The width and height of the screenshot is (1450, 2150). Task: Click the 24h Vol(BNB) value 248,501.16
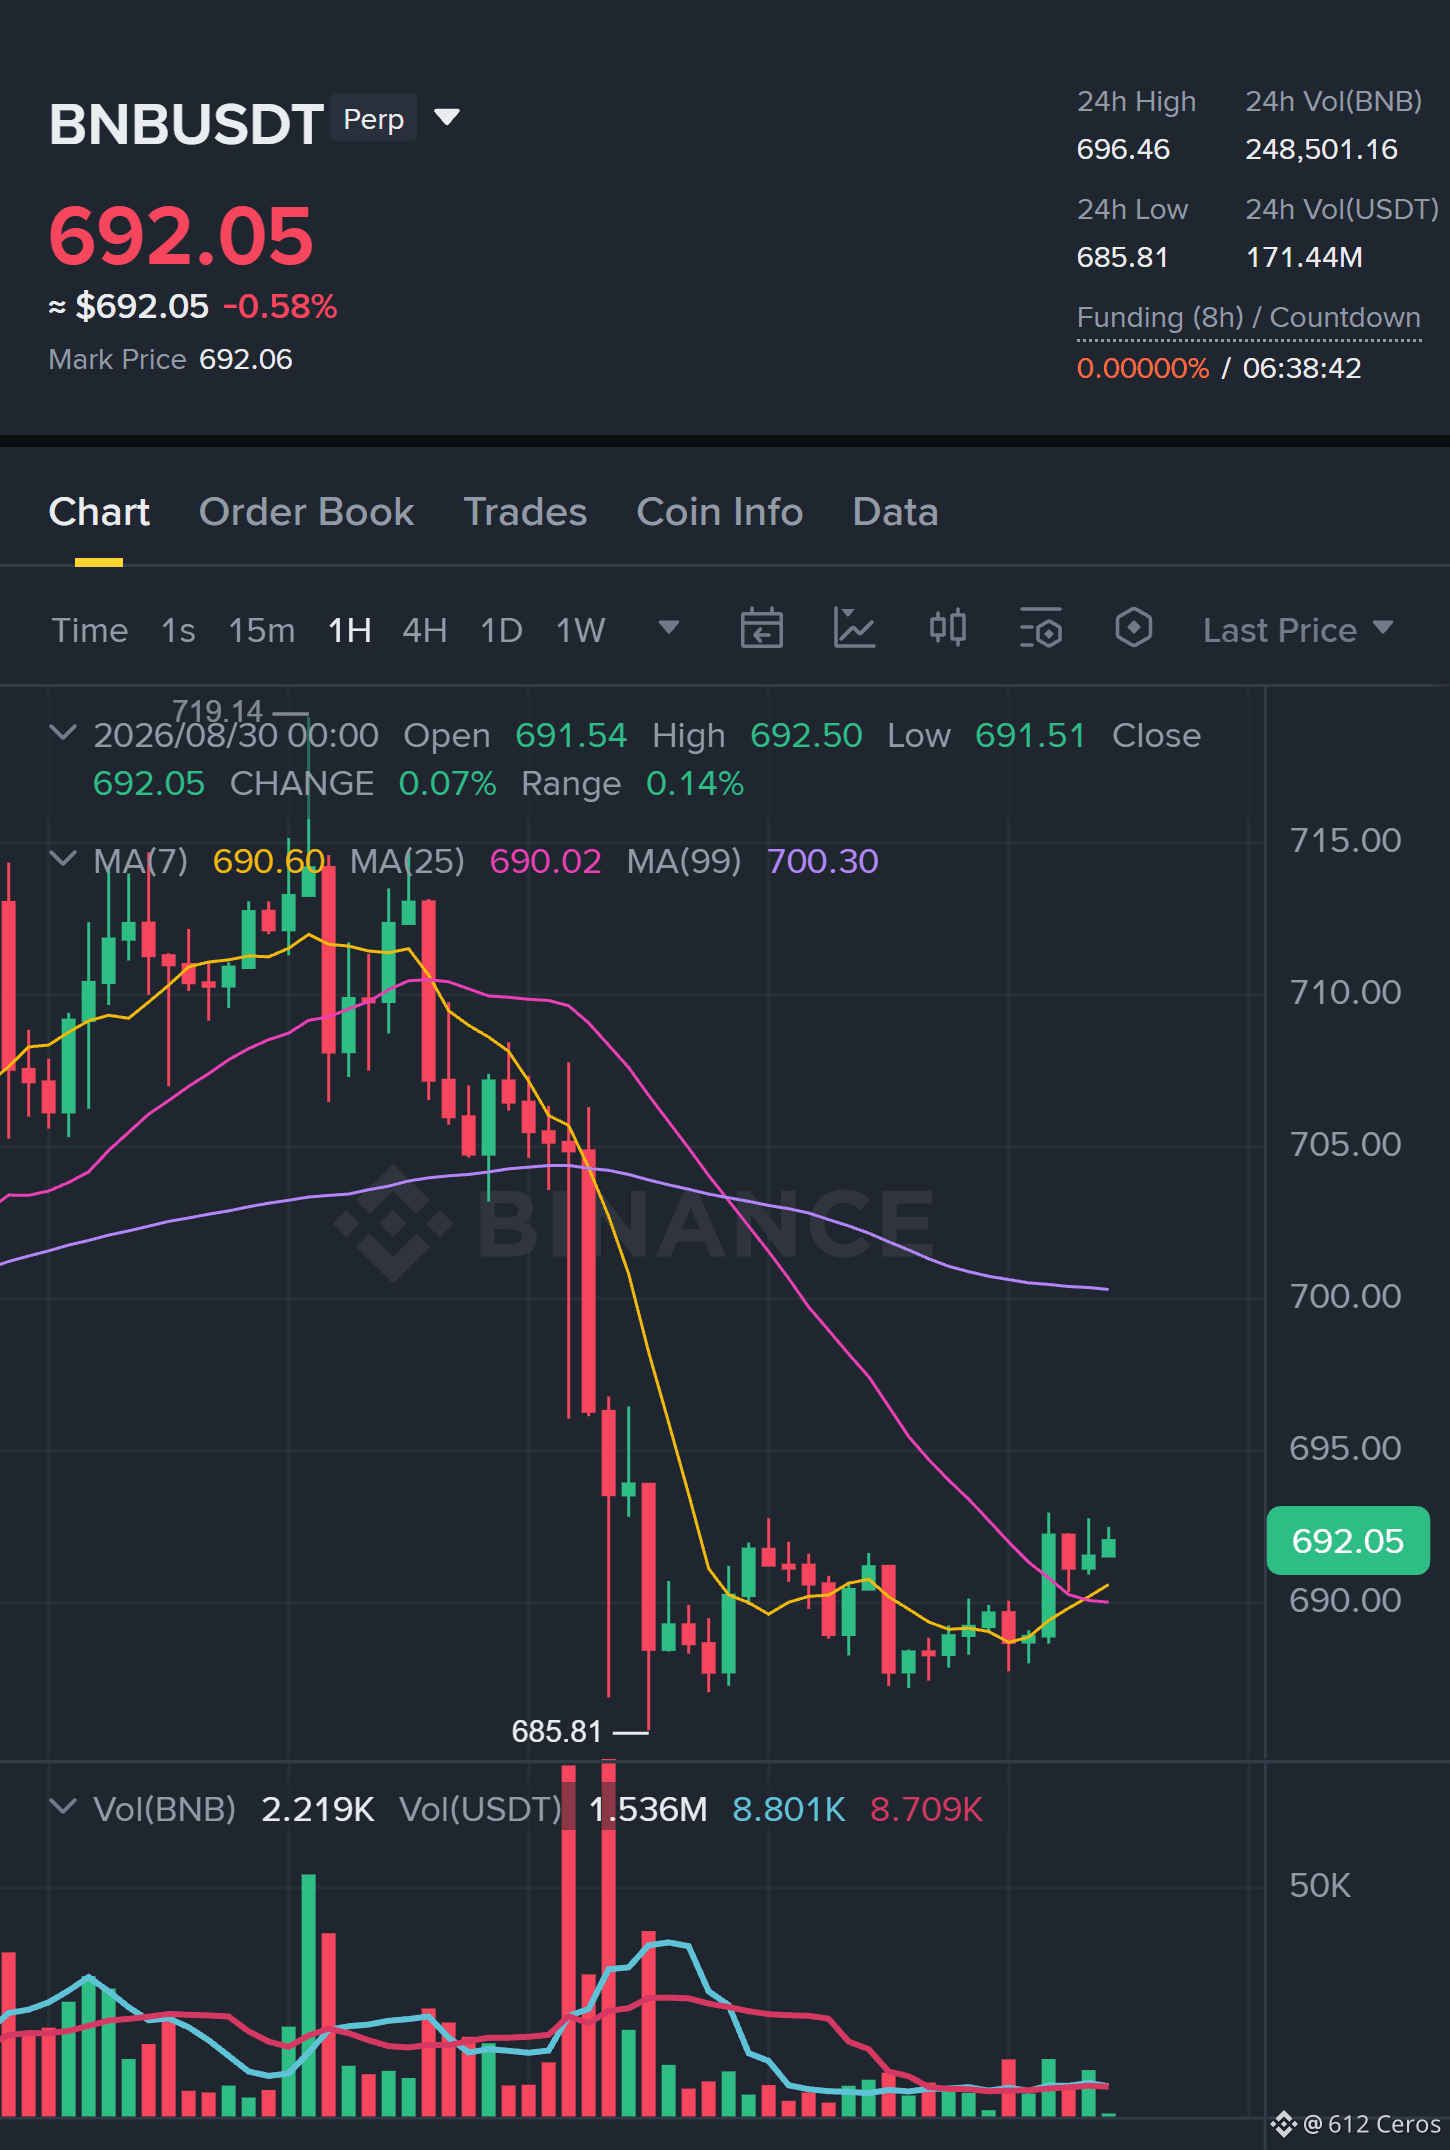[x=1321, y=150]
